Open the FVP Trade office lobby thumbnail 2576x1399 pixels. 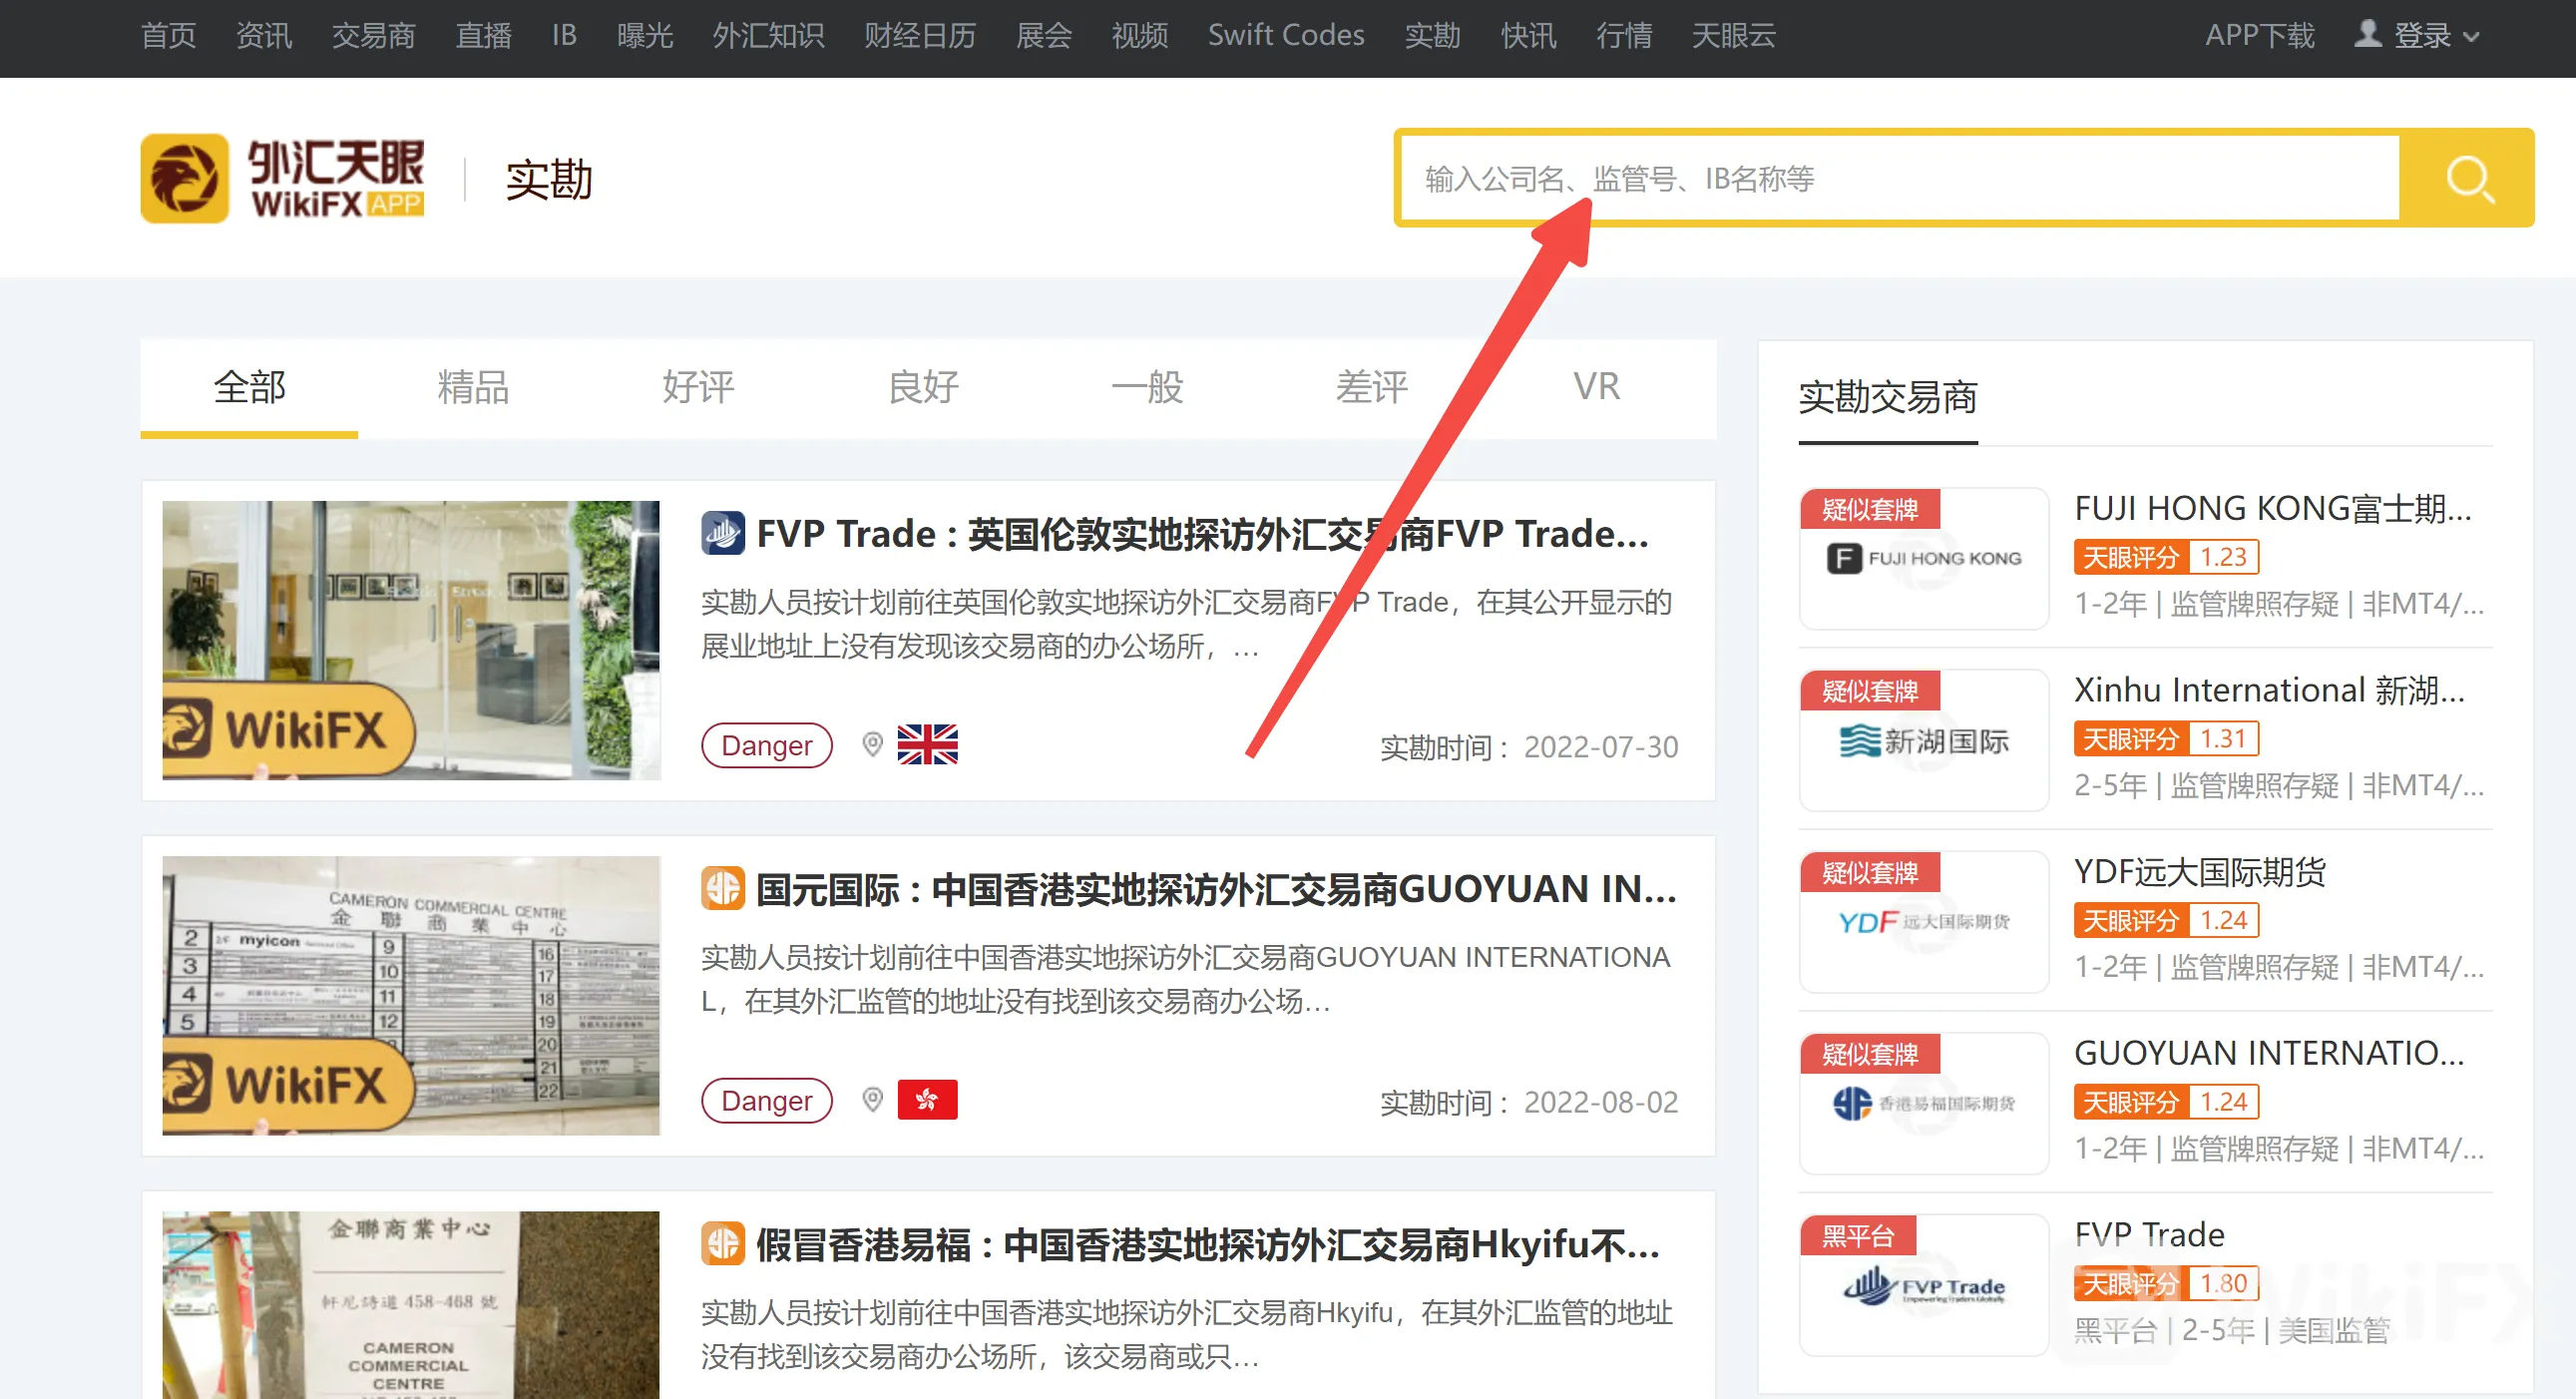click(411, 640)
